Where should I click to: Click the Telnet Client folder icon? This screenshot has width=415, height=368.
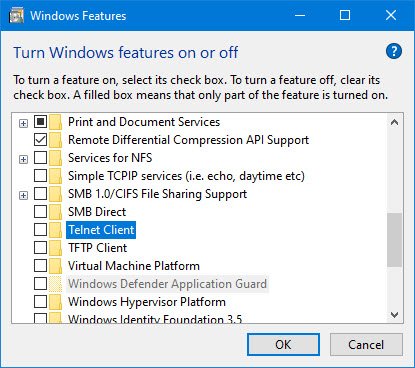55,230
